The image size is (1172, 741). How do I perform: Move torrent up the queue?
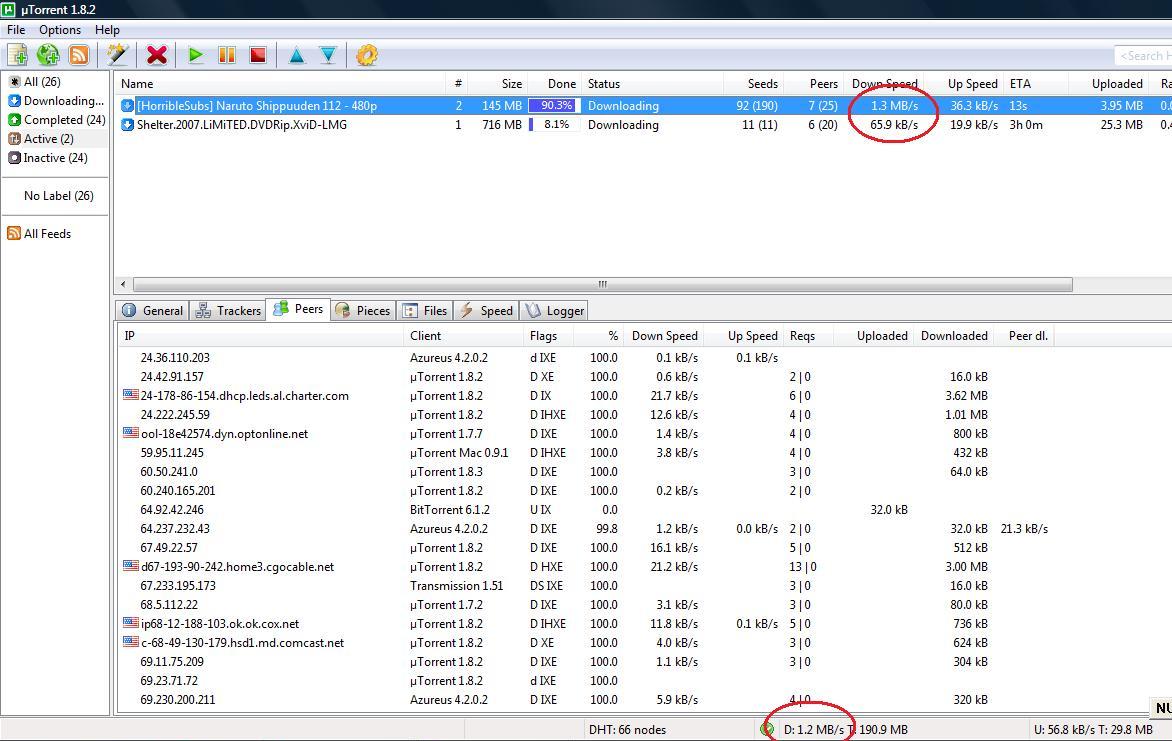click(x=297, y=55)
